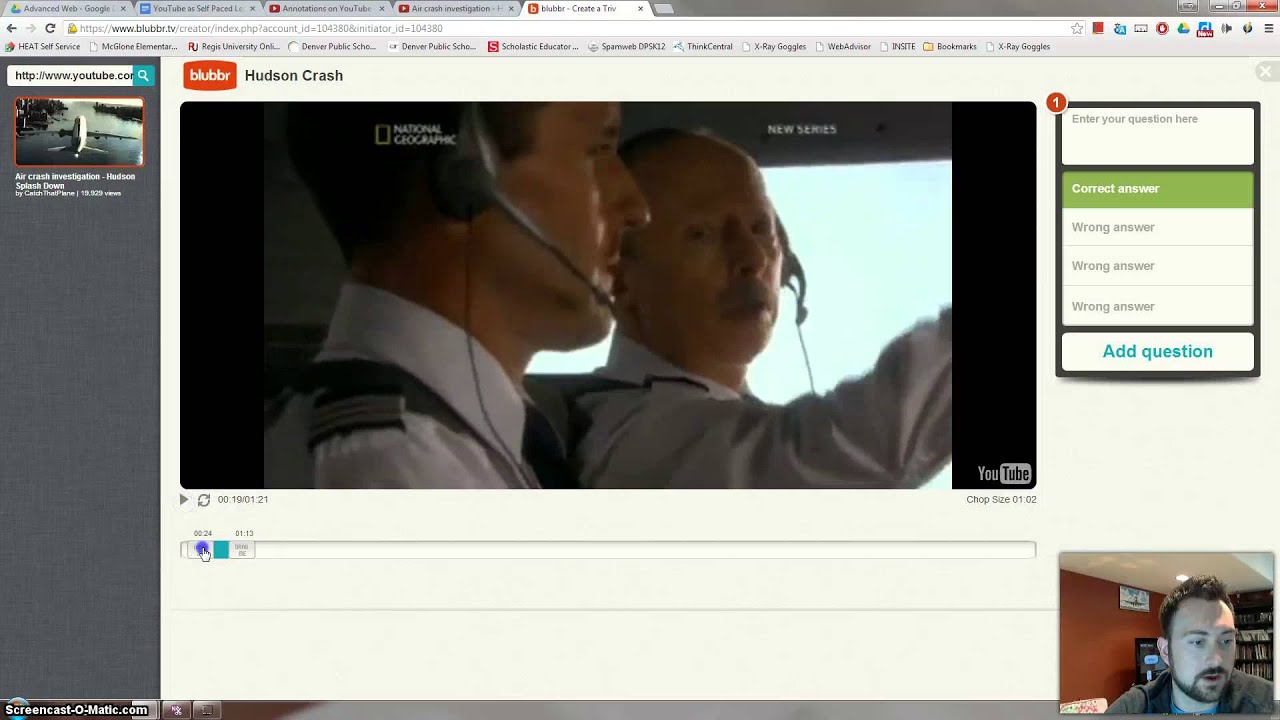Screen dimensions: 1280x720
Task: Click the teal search magnifier button
Action: [x=144, y=75]
